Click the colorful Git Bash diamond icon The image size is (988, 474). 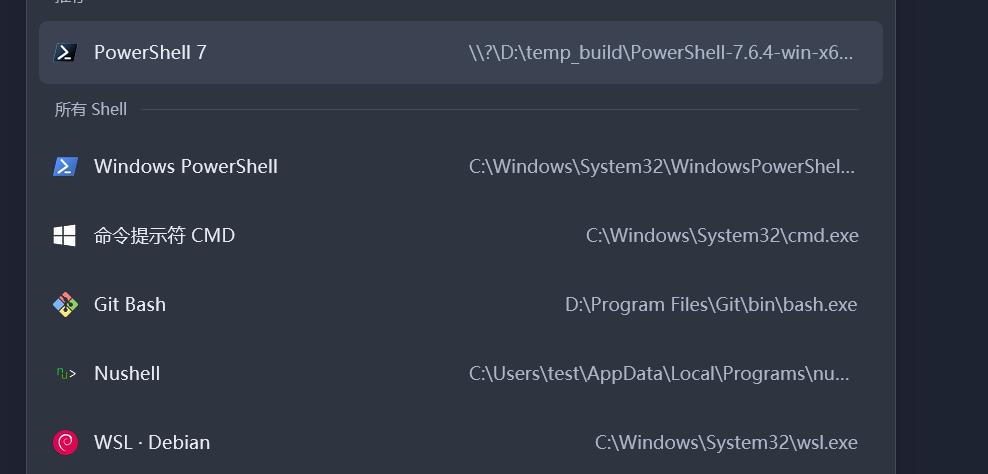pyautogui.click(x=65, y=304)
